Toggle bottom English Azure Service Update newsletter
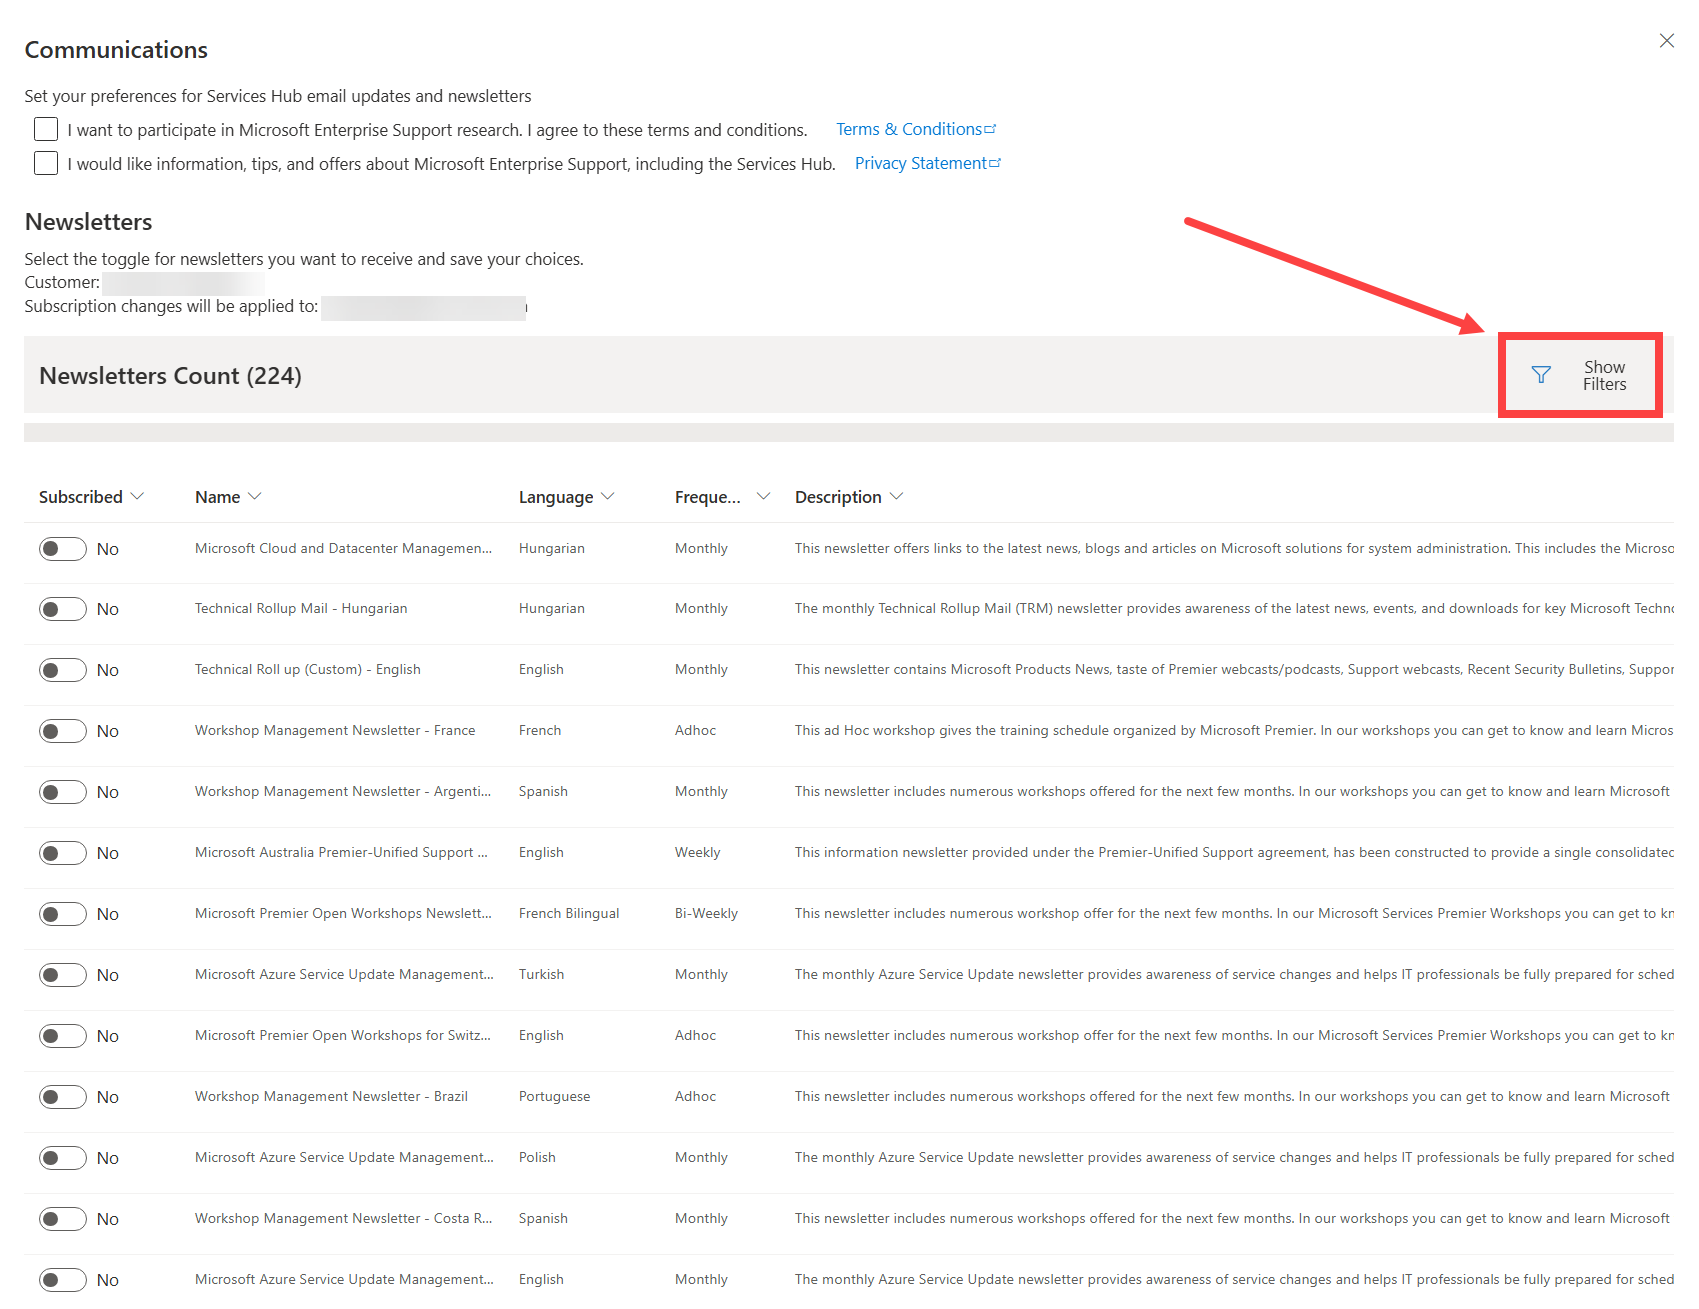The height and width of the screenshot is (1309, 1699). pos(63,1281)
